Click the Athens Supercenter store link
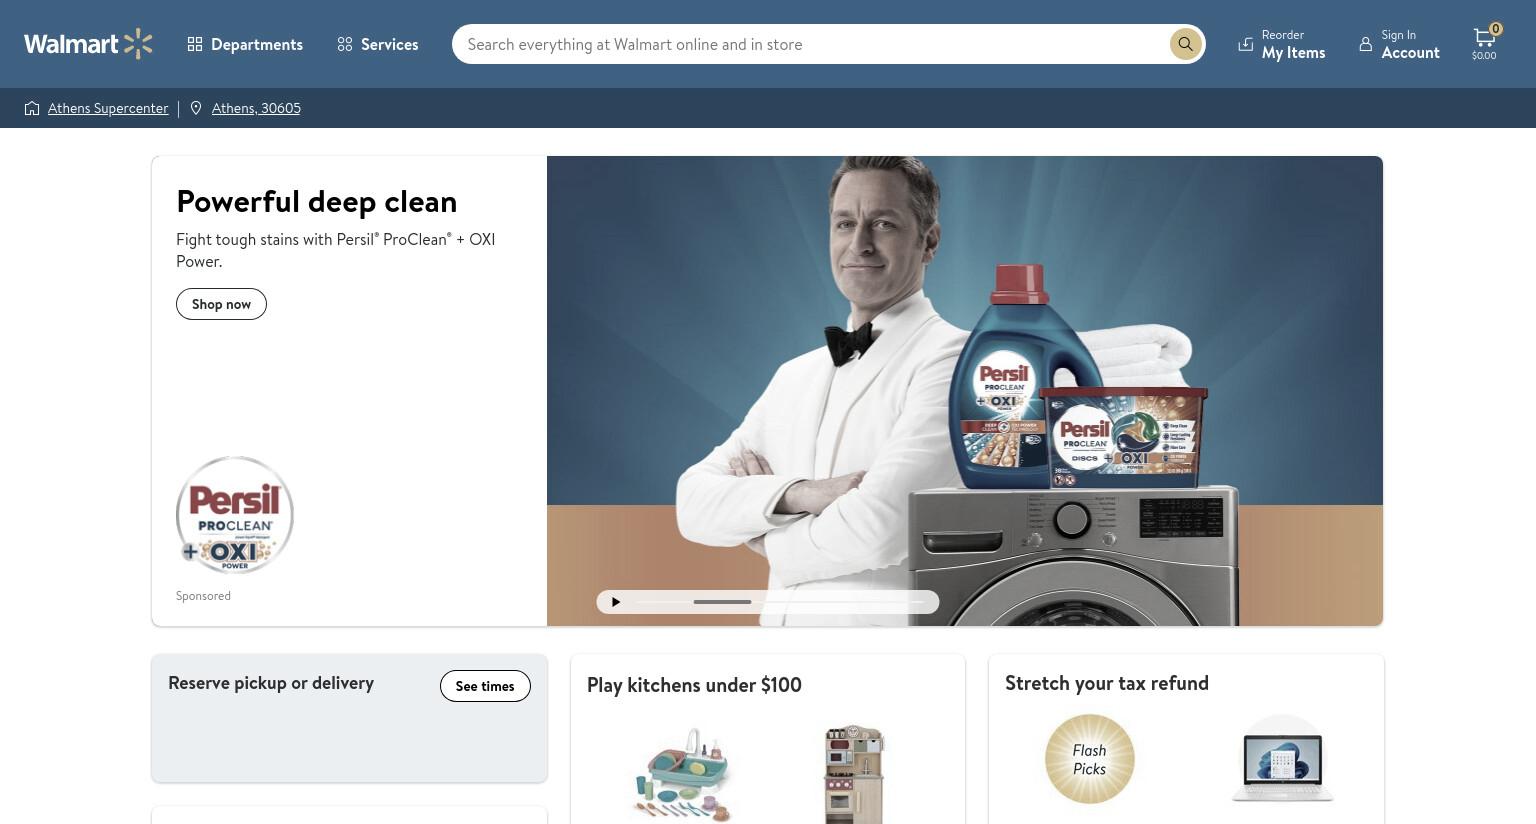The height and width of the screenshot is (824, 1536). coord(108,108)
